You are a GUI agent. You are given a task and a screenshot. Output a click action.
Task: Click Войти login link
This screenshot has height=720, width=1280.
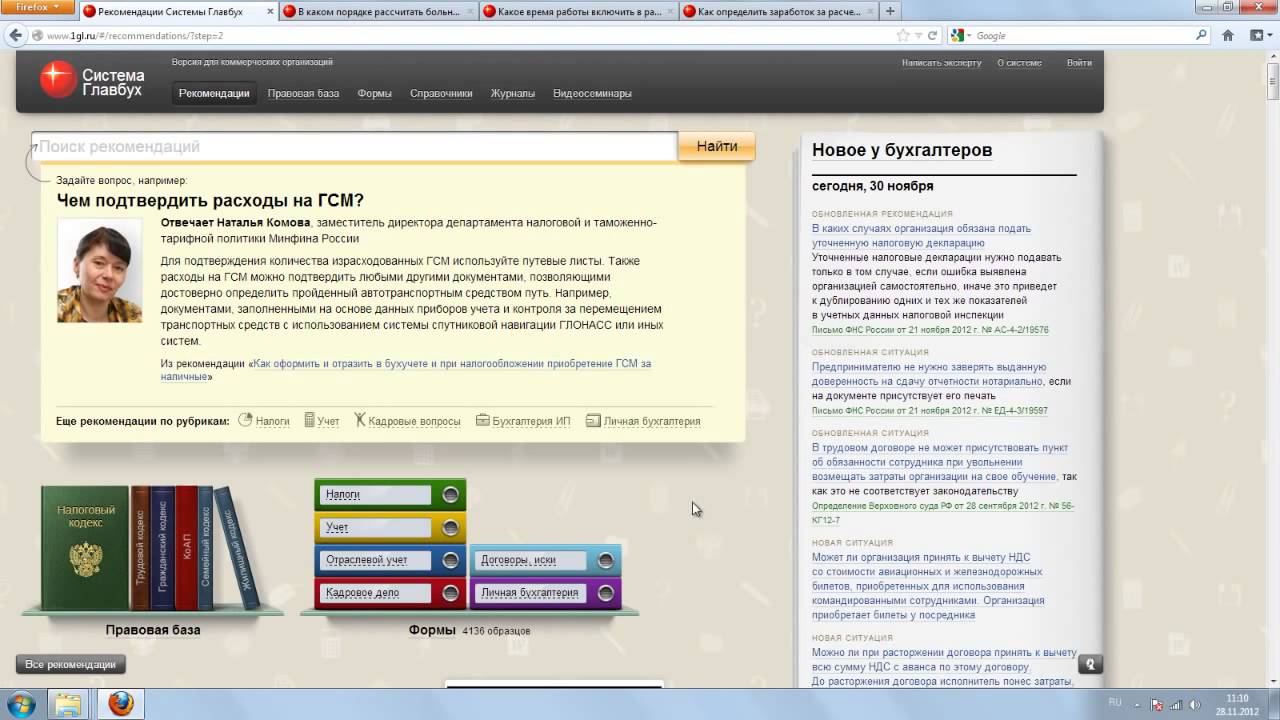pyautogui.click(x=1079, y=63)
